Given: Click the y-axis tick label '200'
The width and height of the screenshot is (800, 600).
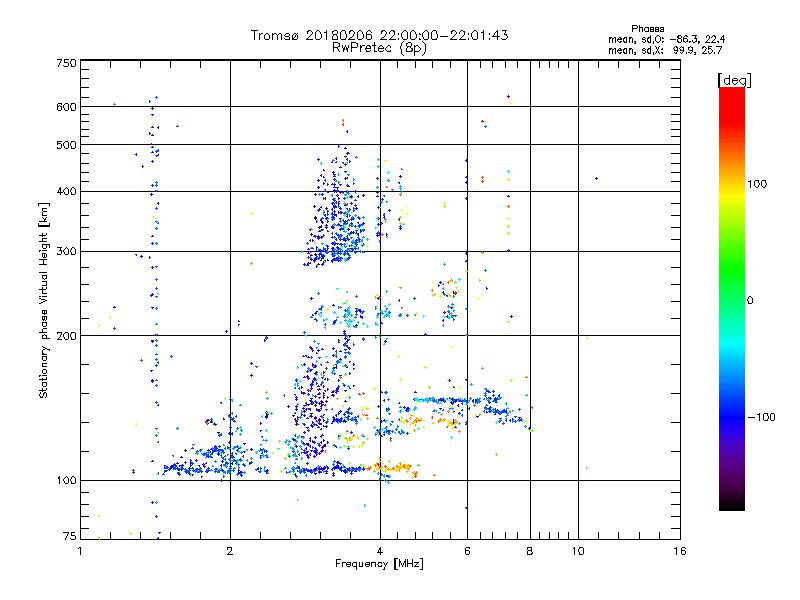Looking at the screenshot, I should 66,336.
